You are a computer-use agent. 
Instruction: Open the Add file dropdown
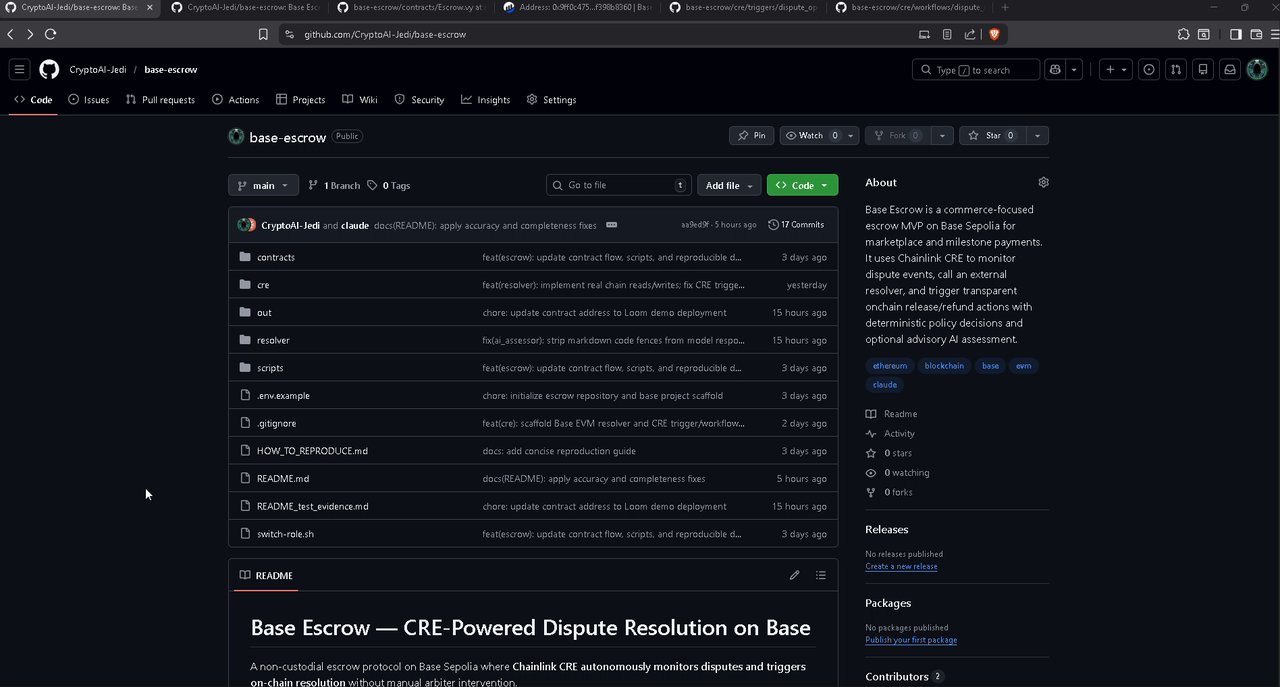tap(728, 185)
